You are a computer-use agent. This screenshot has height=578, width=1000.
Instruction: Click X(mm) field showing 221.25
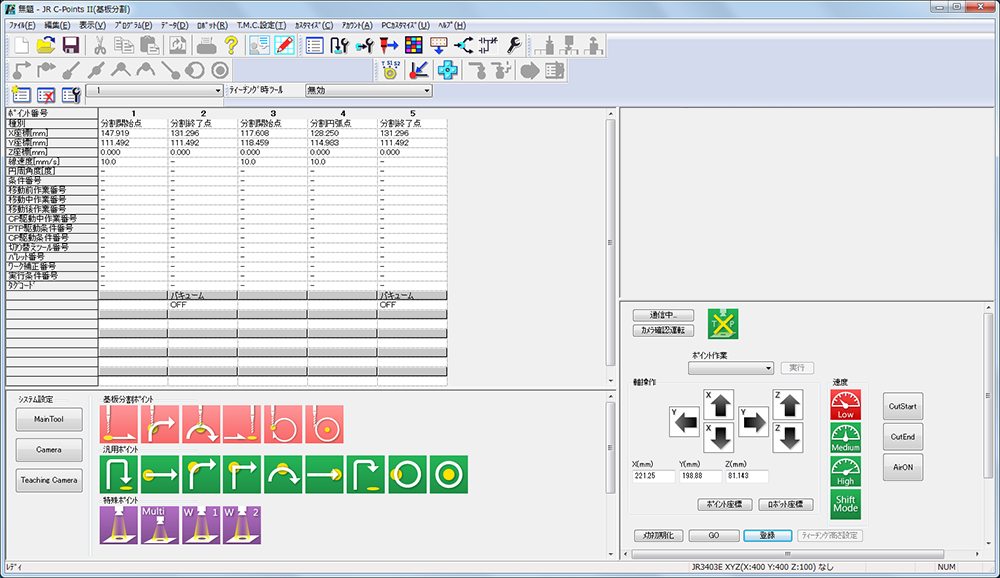653,476
